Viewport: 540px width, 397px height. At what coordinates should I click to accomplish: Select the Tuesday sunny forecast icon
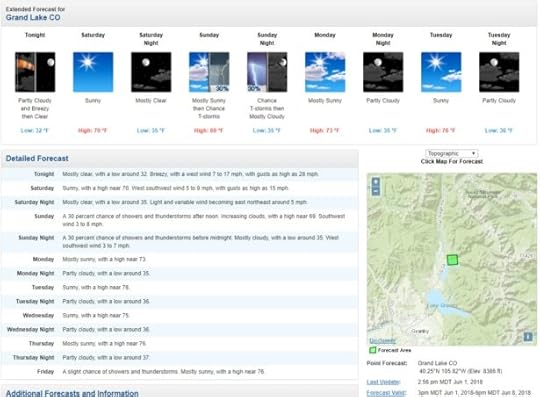441,72
